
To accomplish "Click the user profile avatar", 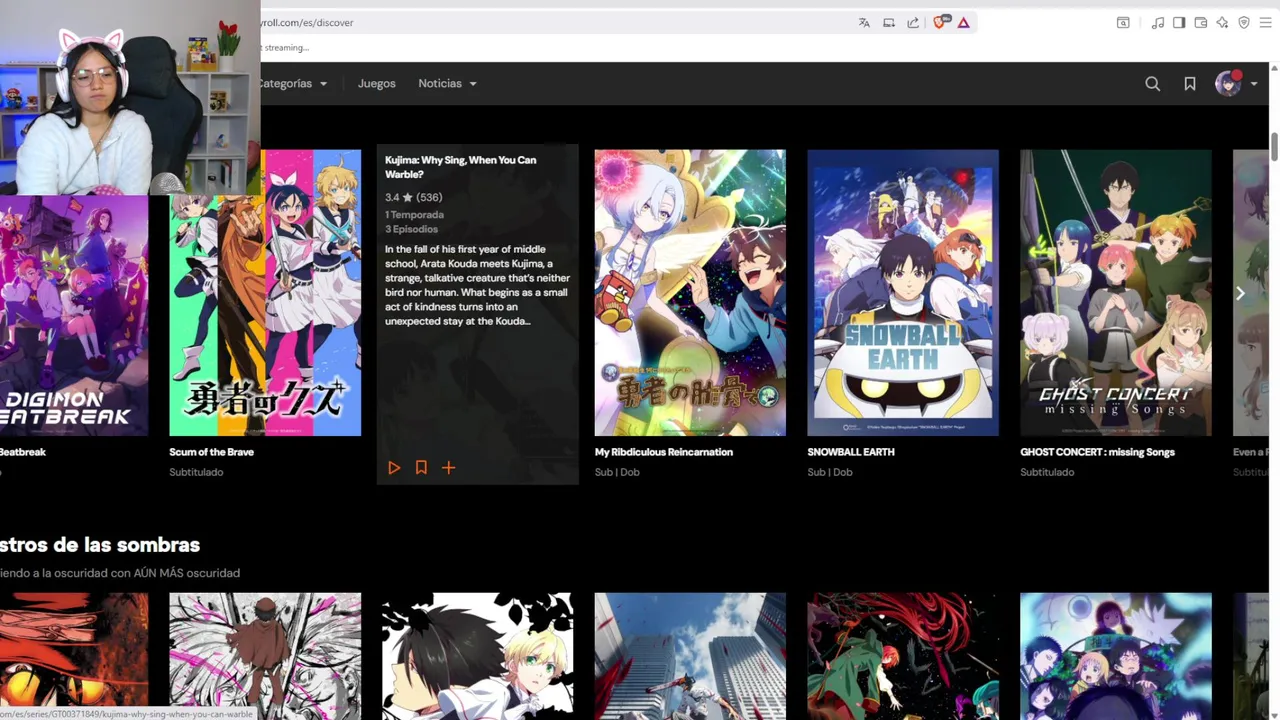I will (1228, 84).
